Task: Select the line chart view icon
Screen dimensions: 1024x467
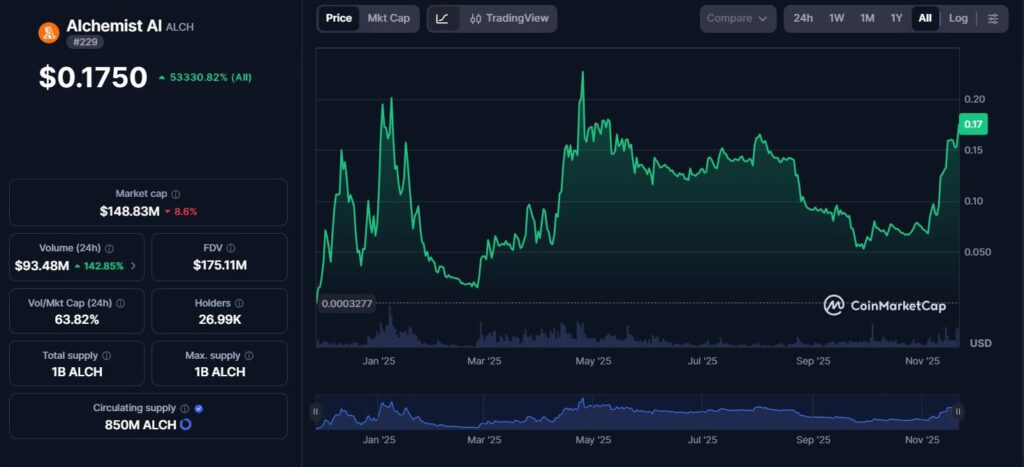Action: [x=443, y=18]
